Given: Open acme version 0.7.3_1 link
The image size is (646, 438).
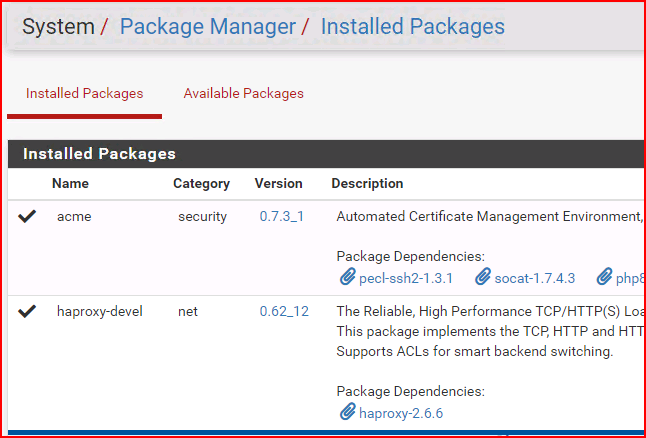Looking at the screenshot, I should [x=282, y=217].
